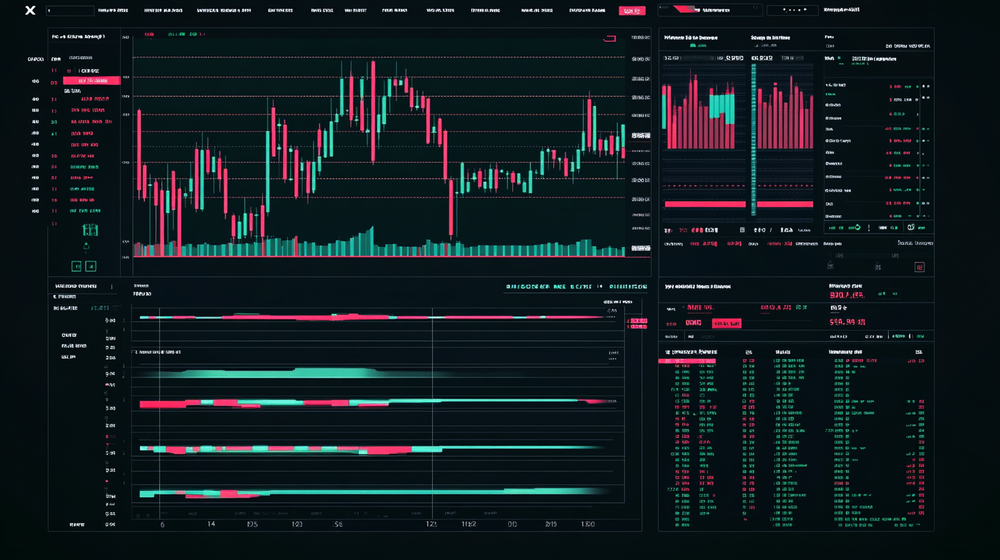This screenshot has width=1000, height=560.
Task: Click the X logo in top-left corner
Action: pos(30,10)
